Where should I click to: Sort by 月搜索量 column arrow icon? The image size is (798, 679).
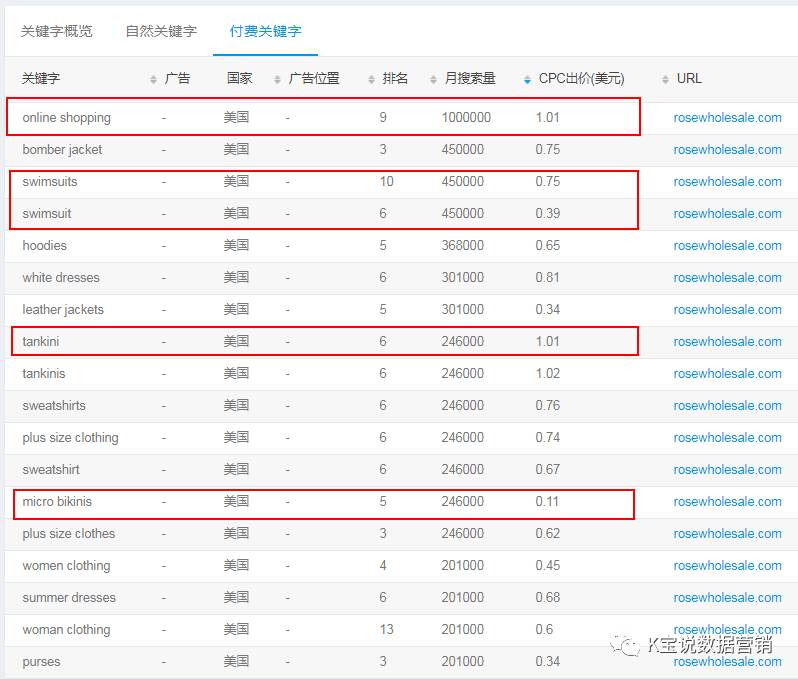pyautogui.click(x=527, y=79)
